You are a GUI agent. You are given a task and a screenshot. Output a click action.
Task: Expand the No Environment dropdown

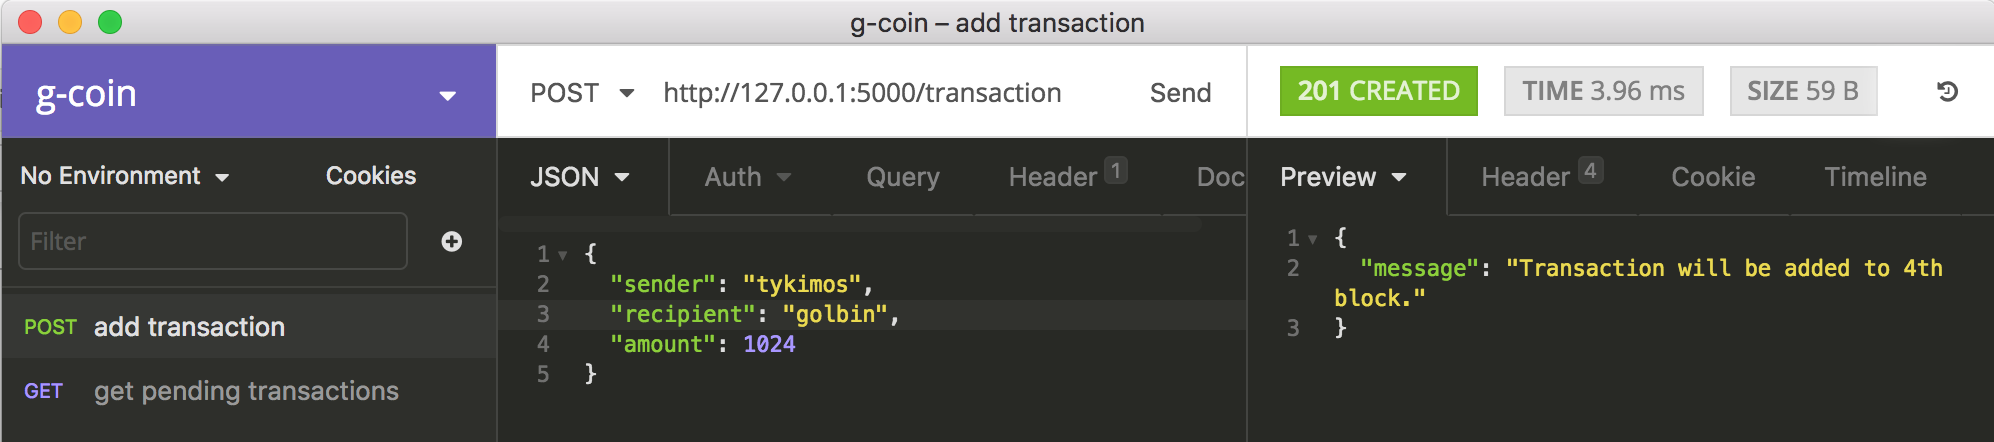click(x=125, y=176)
